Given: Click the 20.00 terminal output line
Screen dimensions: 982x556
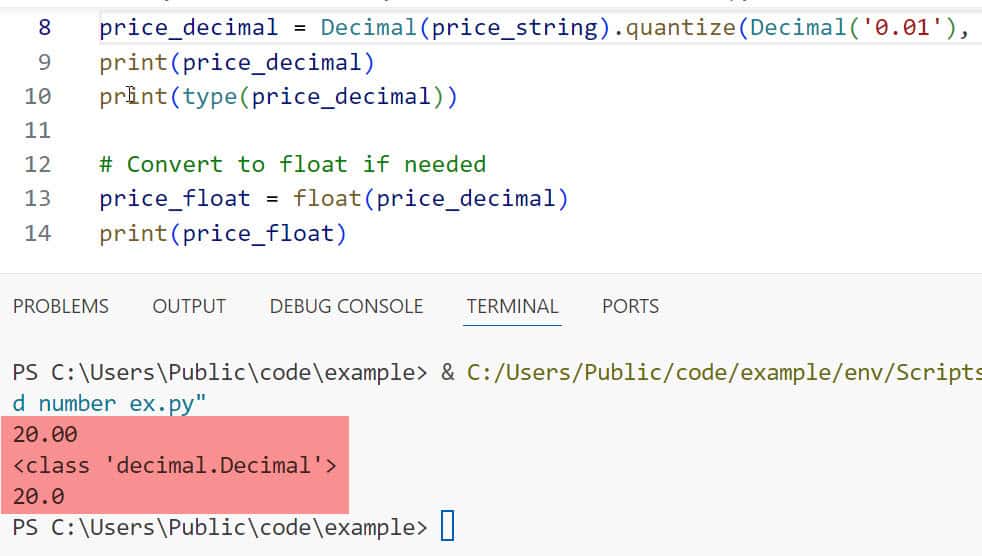Looking at the screenshot, I should coord(46,434).
